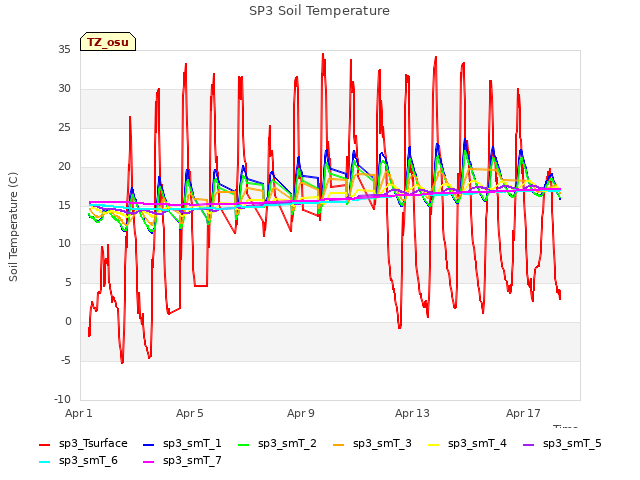Click the purple sp3_smT_5 legend swatch
This screenshot has width=640, height=480.
pos(529,444)
